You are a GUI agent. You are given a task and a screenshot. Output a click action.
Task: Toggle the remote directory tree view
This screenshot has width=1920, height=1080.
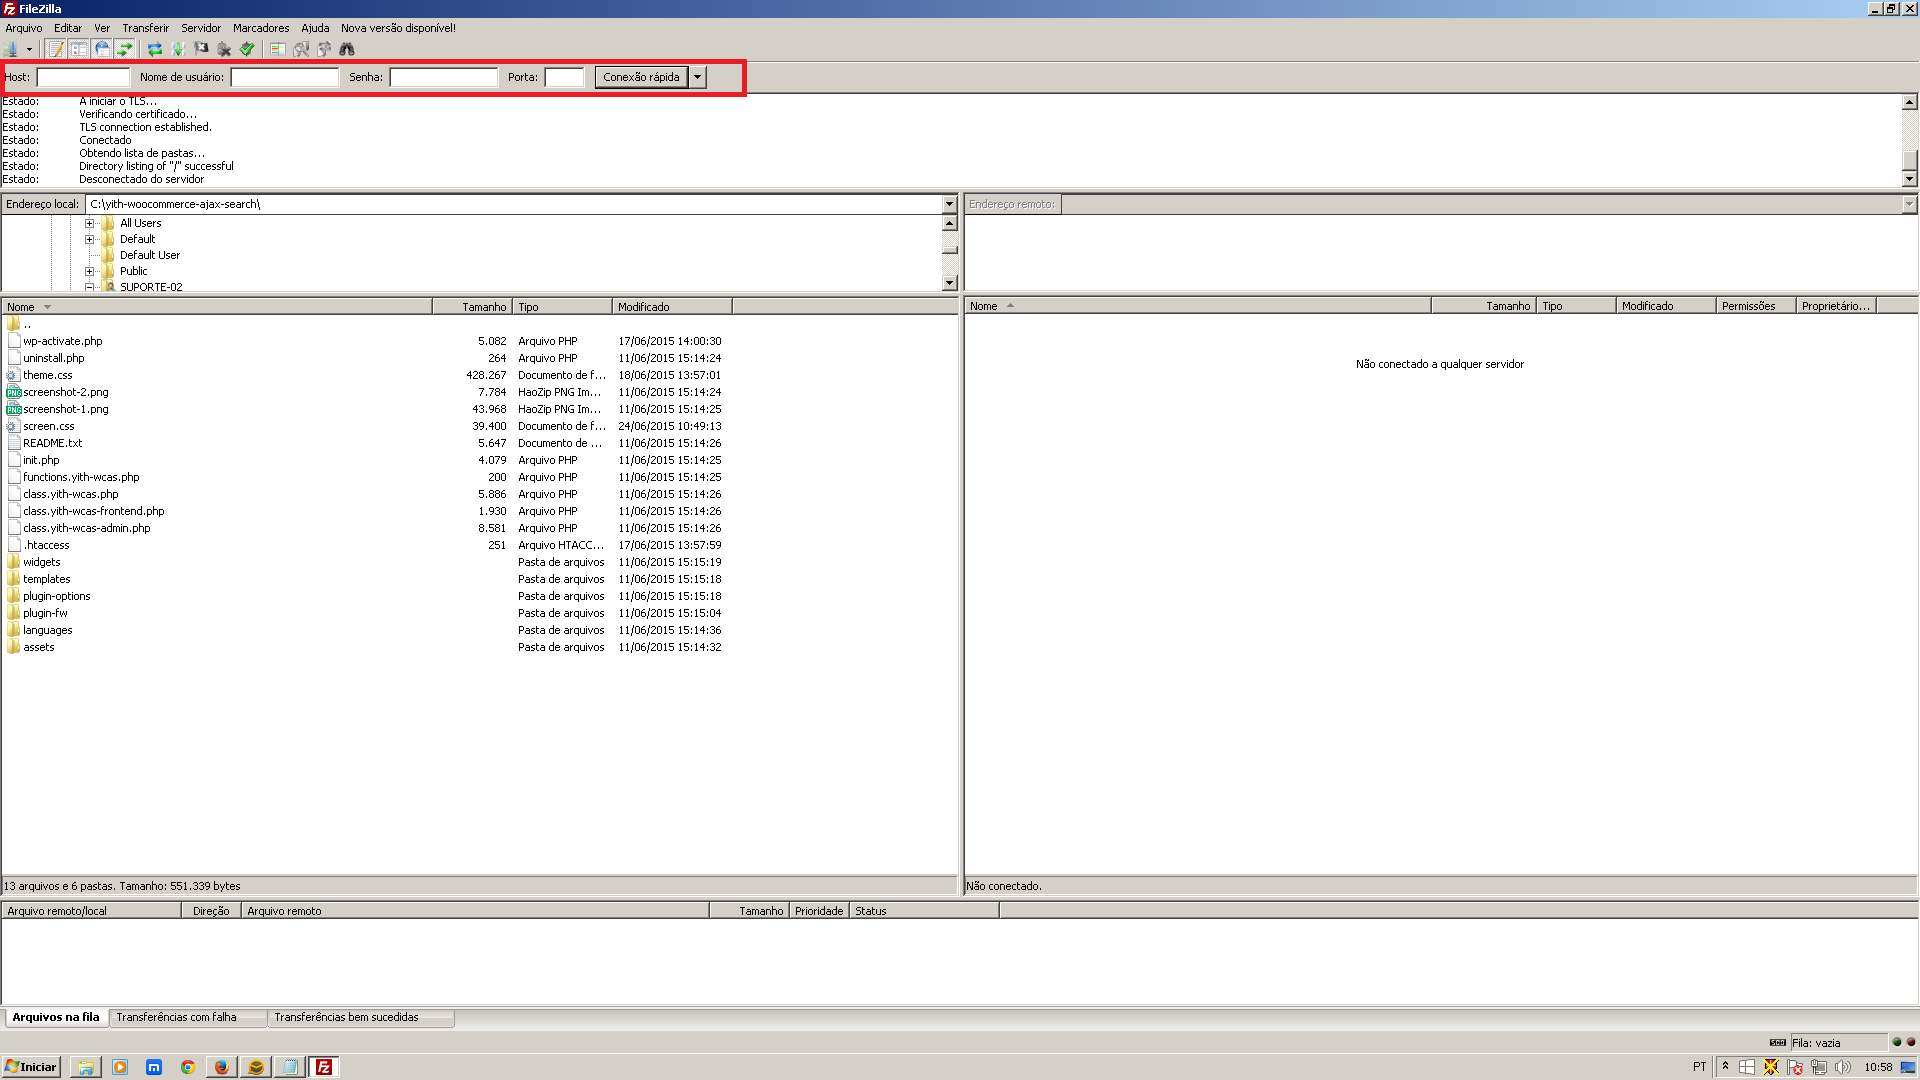tap(102, 49)
